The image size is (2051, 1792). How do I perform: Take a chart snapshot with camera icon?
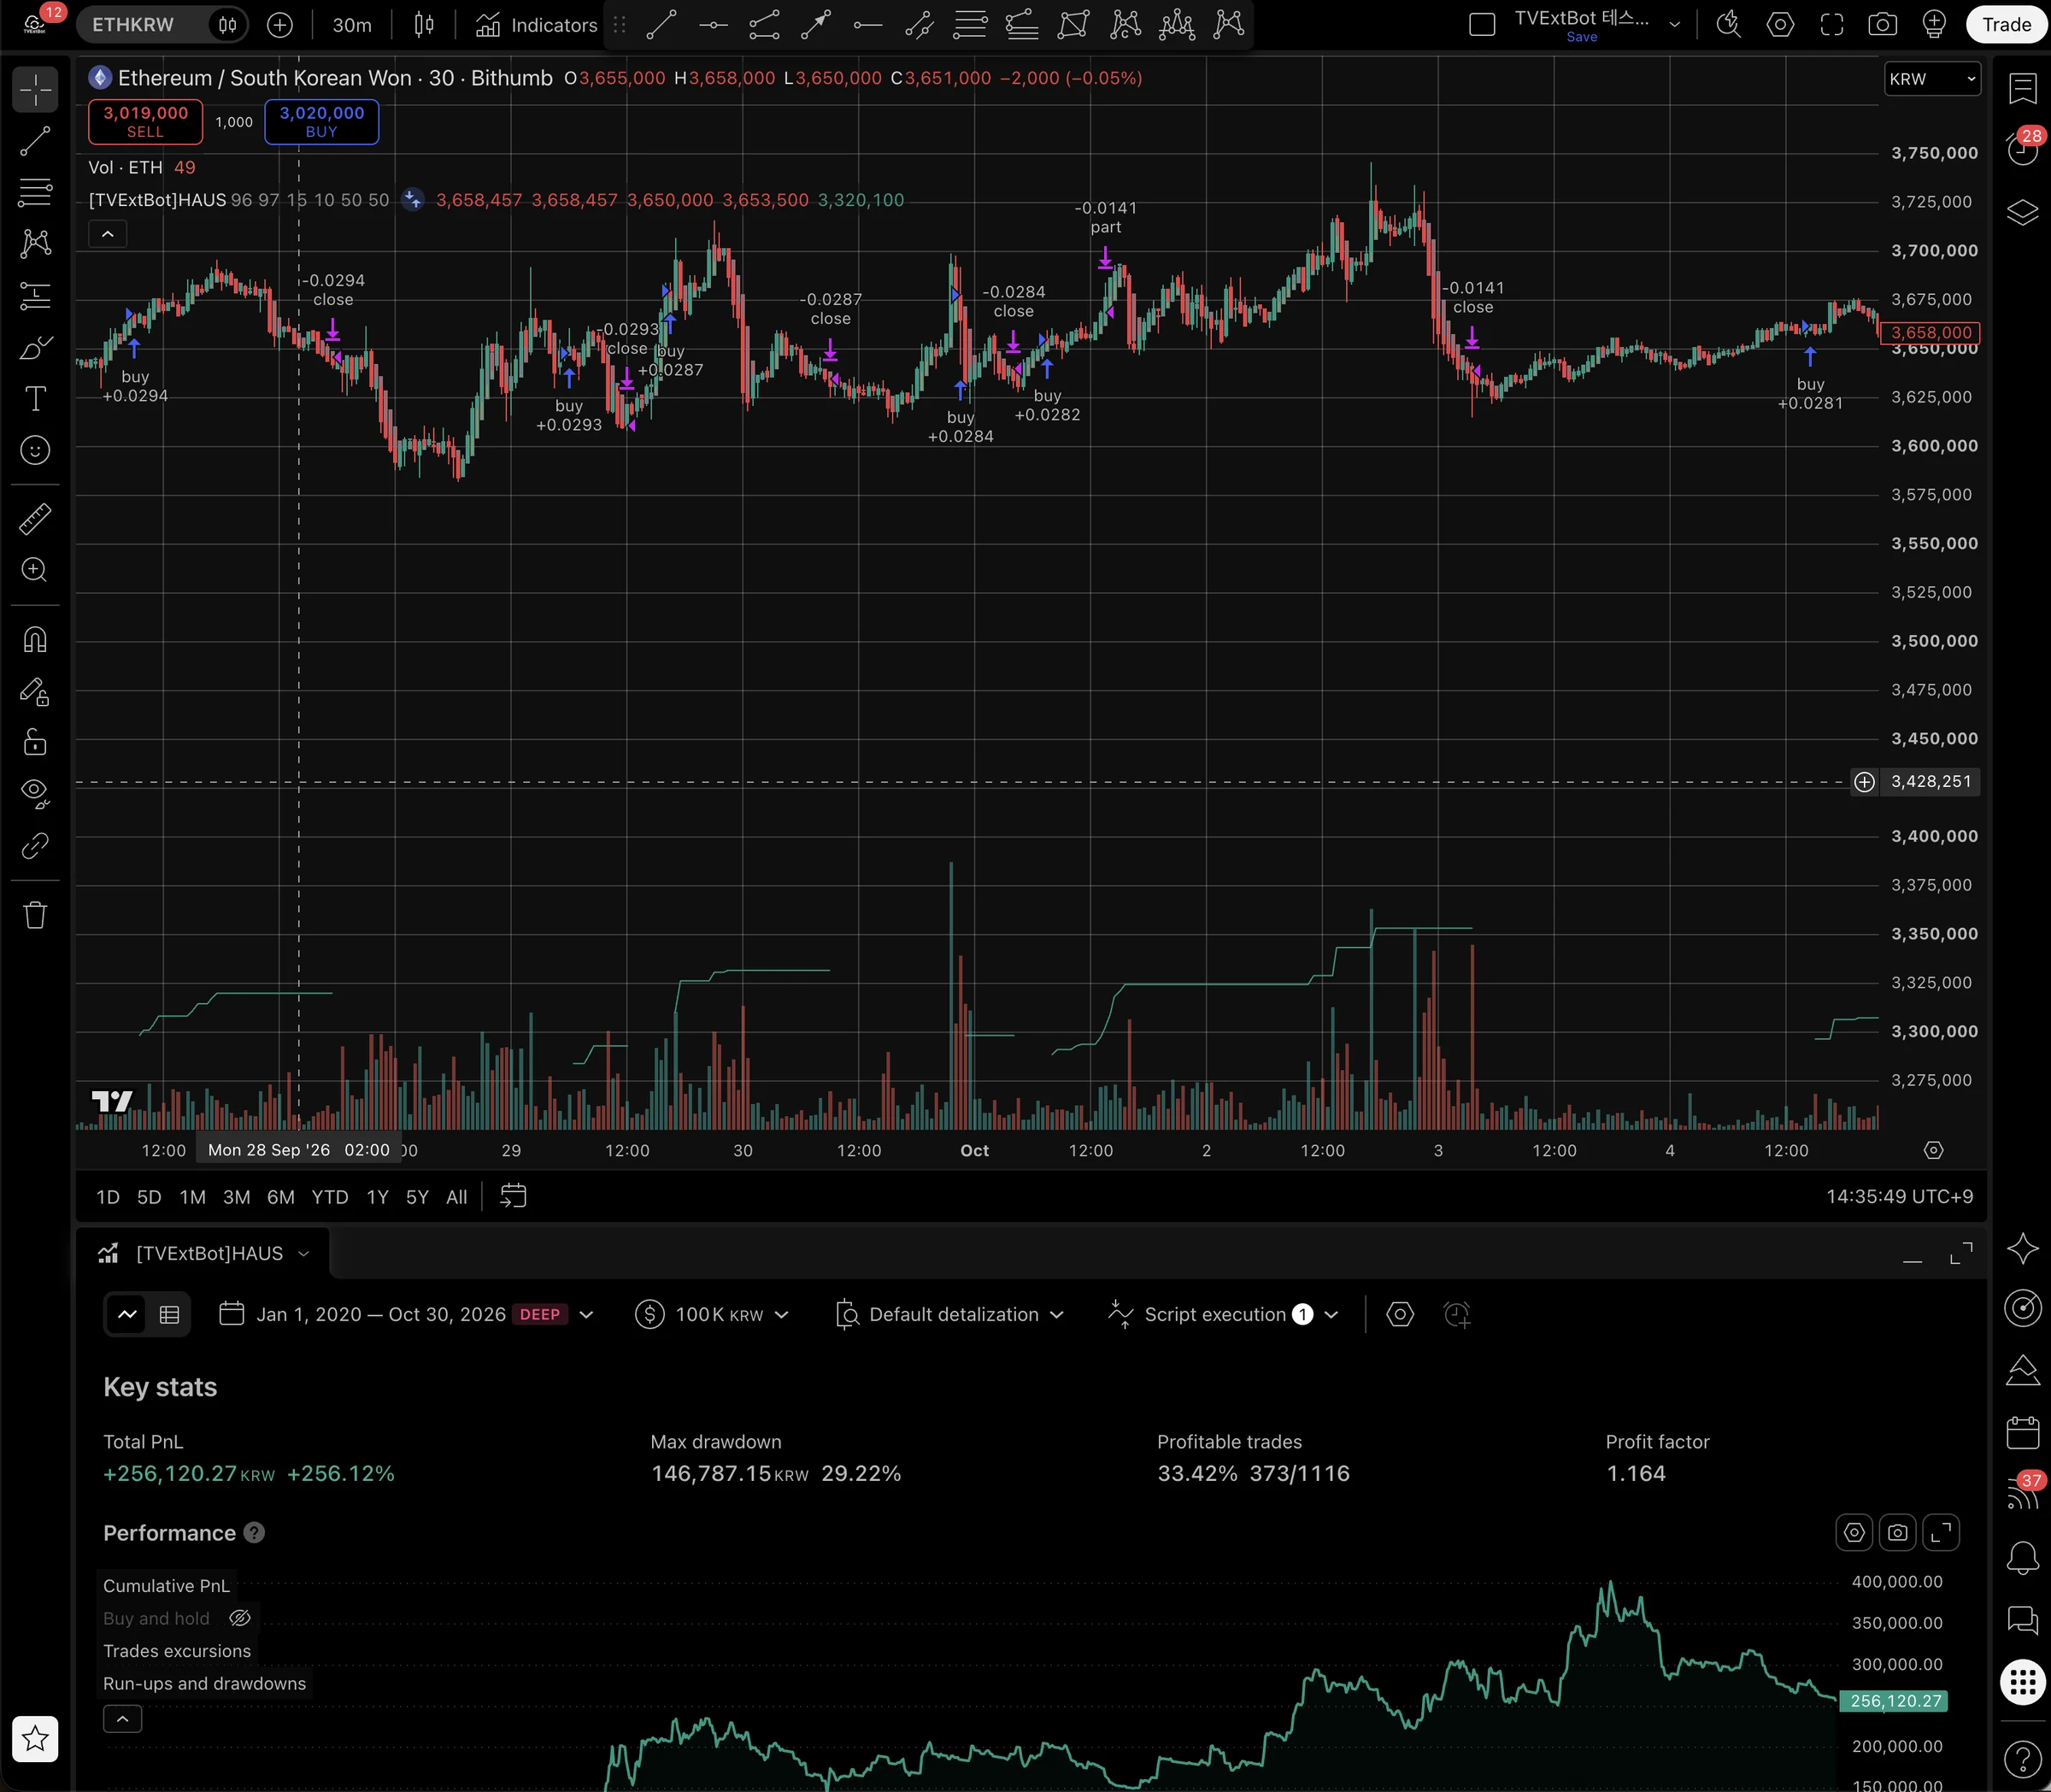tap(1882, 25)
